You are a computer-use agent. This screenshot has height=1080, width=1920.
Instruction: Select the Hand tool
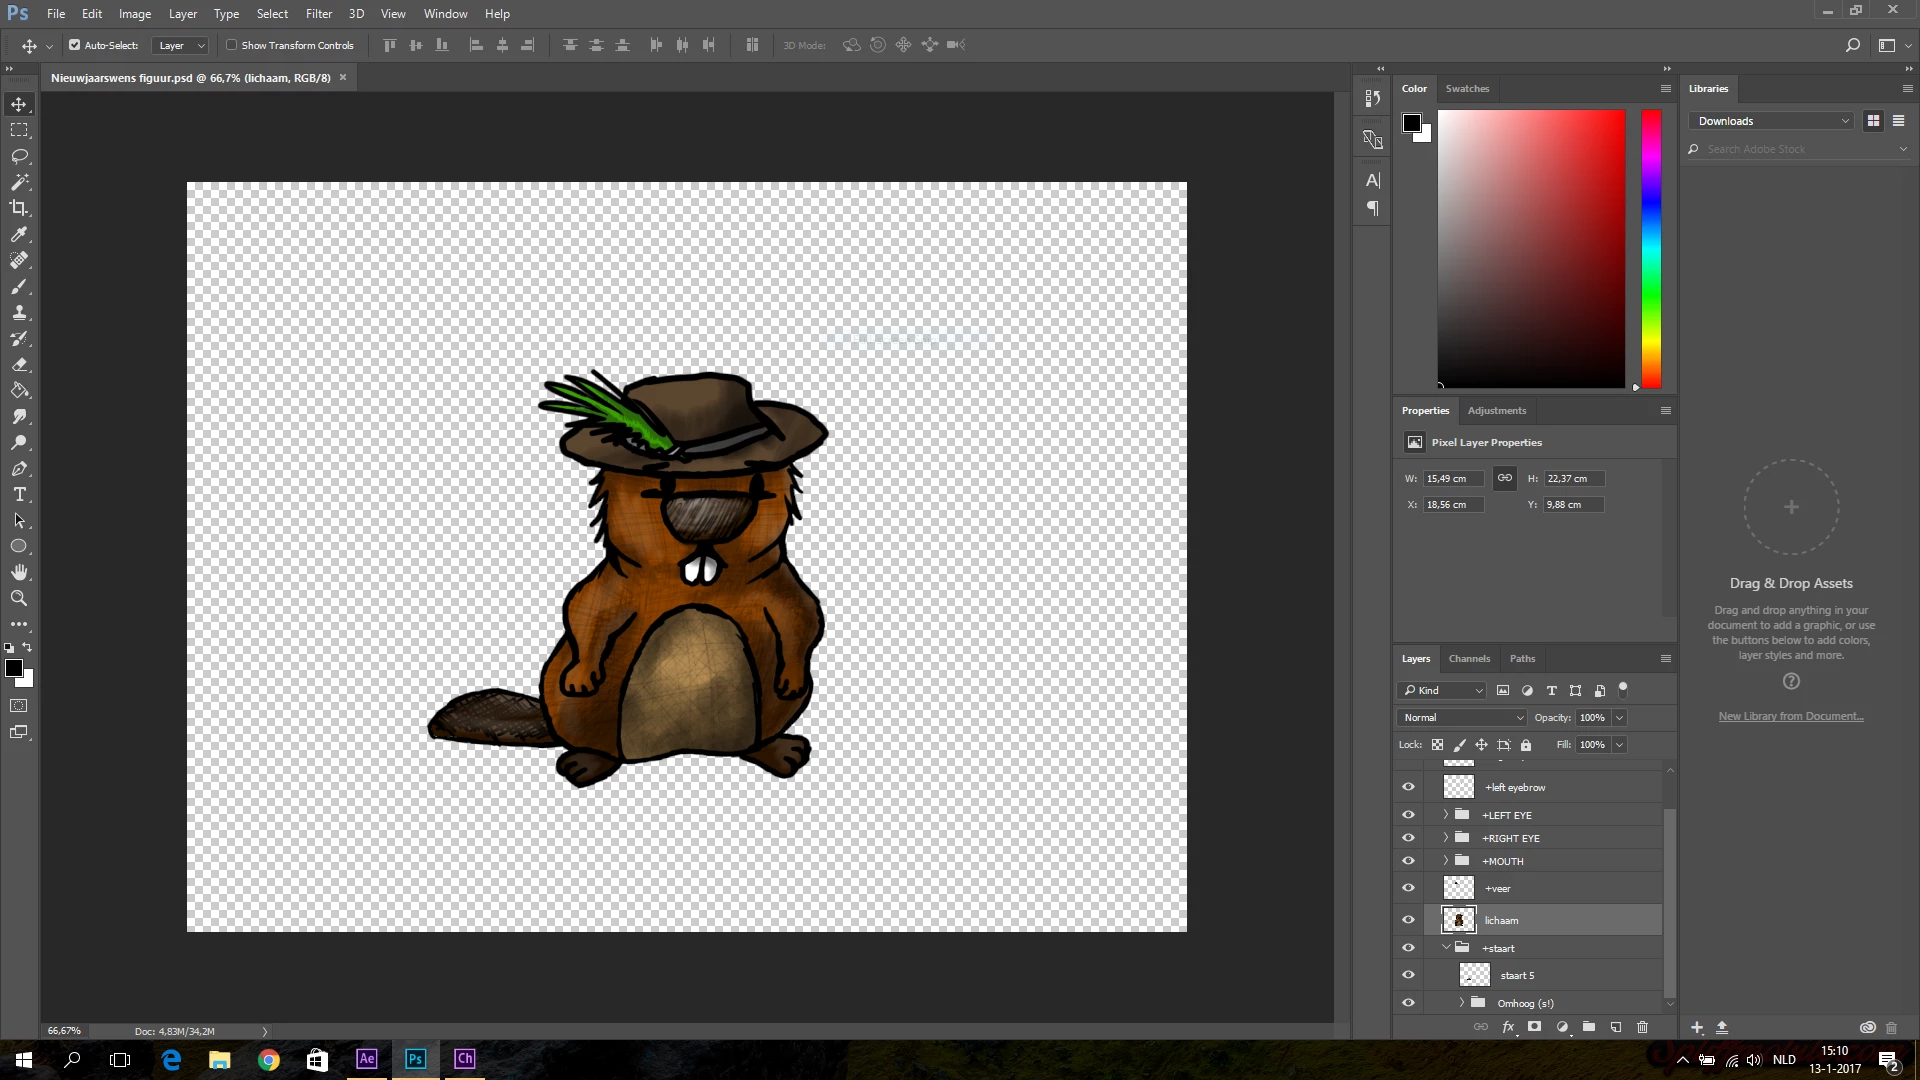[x=19, y=572]
